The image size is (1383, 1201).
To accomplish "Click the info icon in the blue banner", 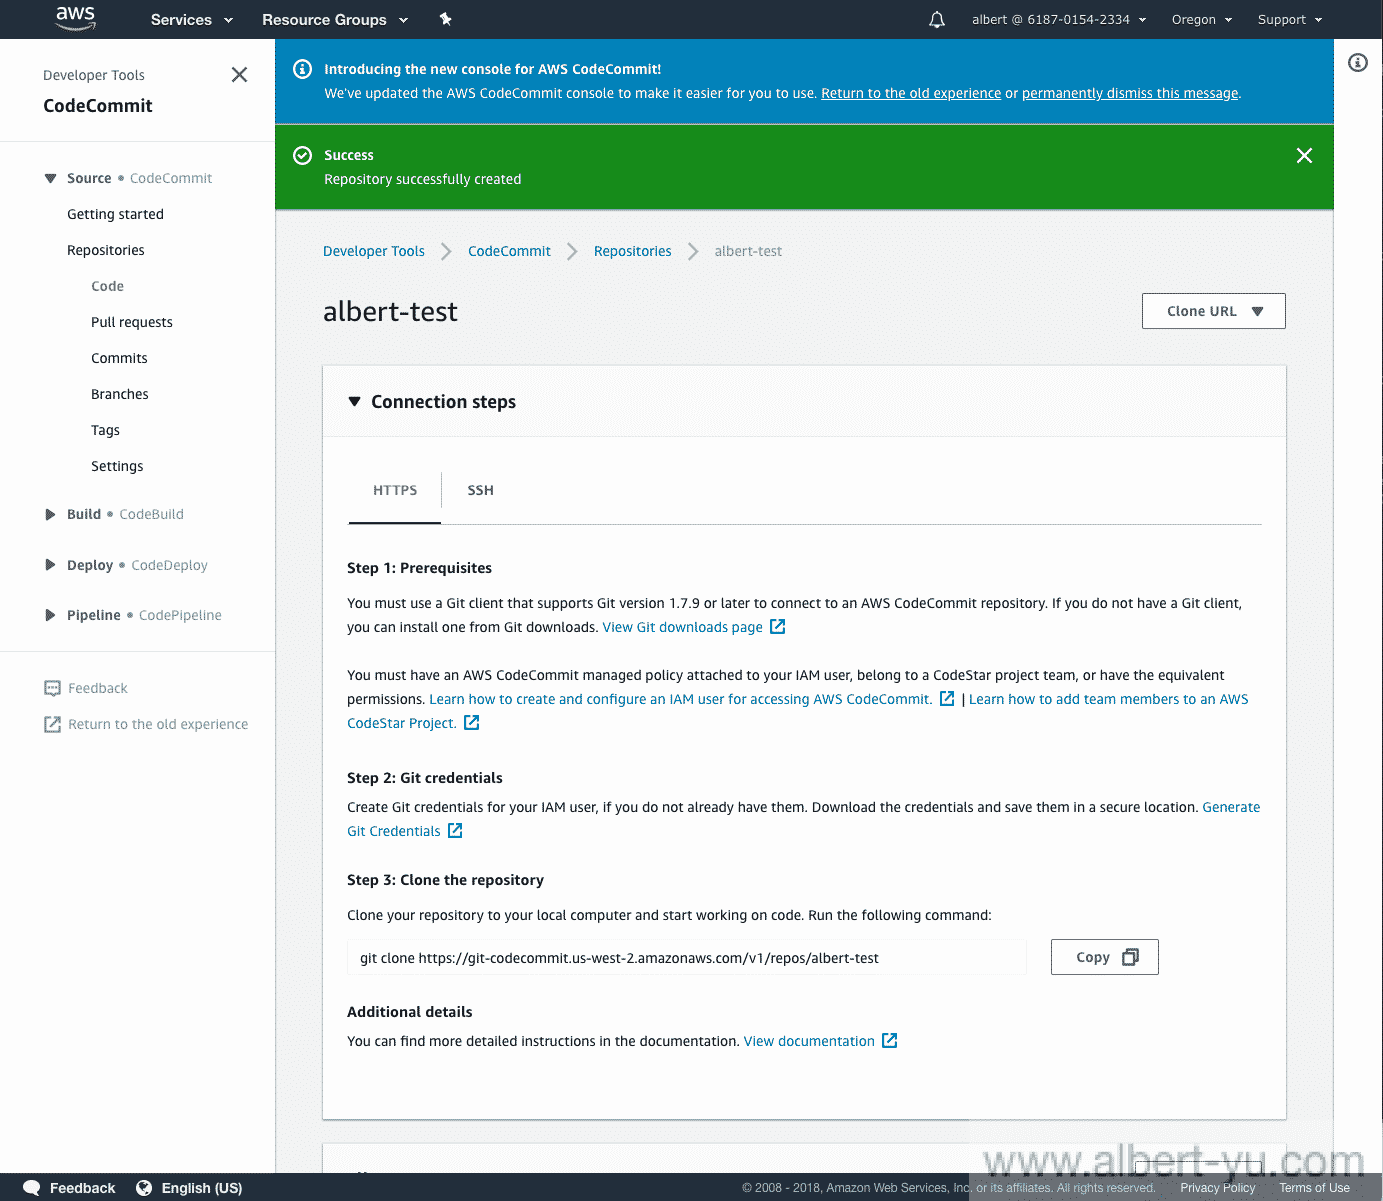I will (302, 69).
